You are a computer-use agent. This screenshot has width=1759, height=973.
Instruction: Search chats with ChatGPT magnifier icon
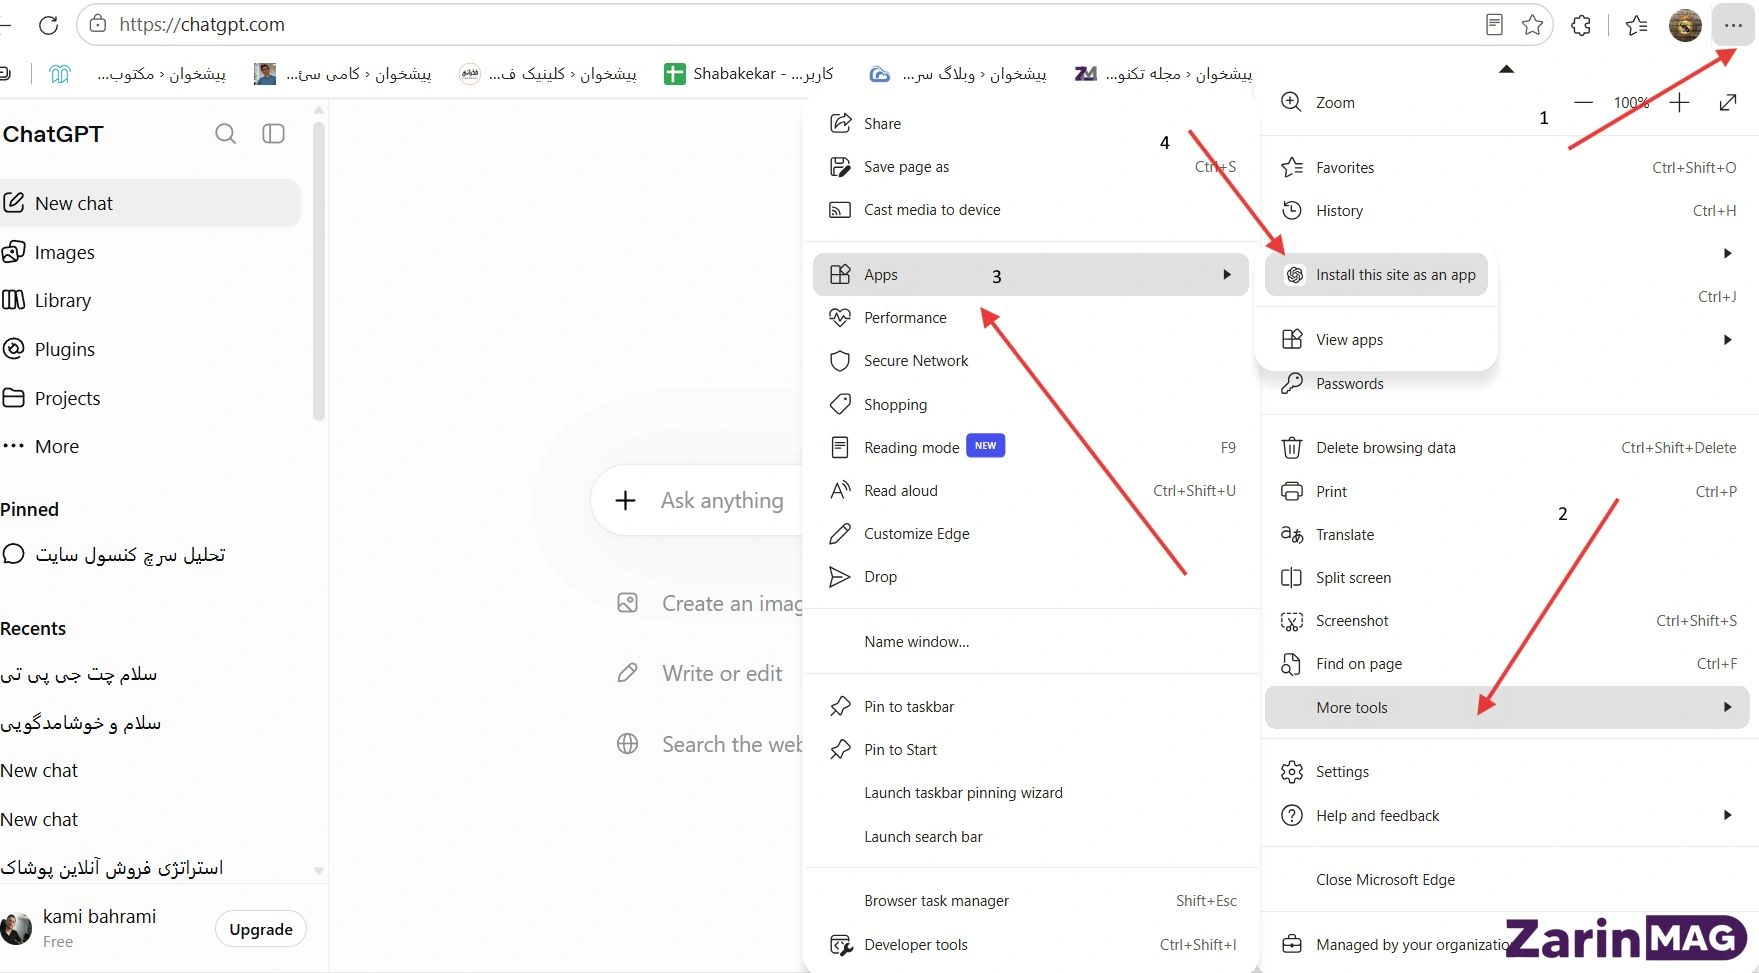click(x=226, y=134)
